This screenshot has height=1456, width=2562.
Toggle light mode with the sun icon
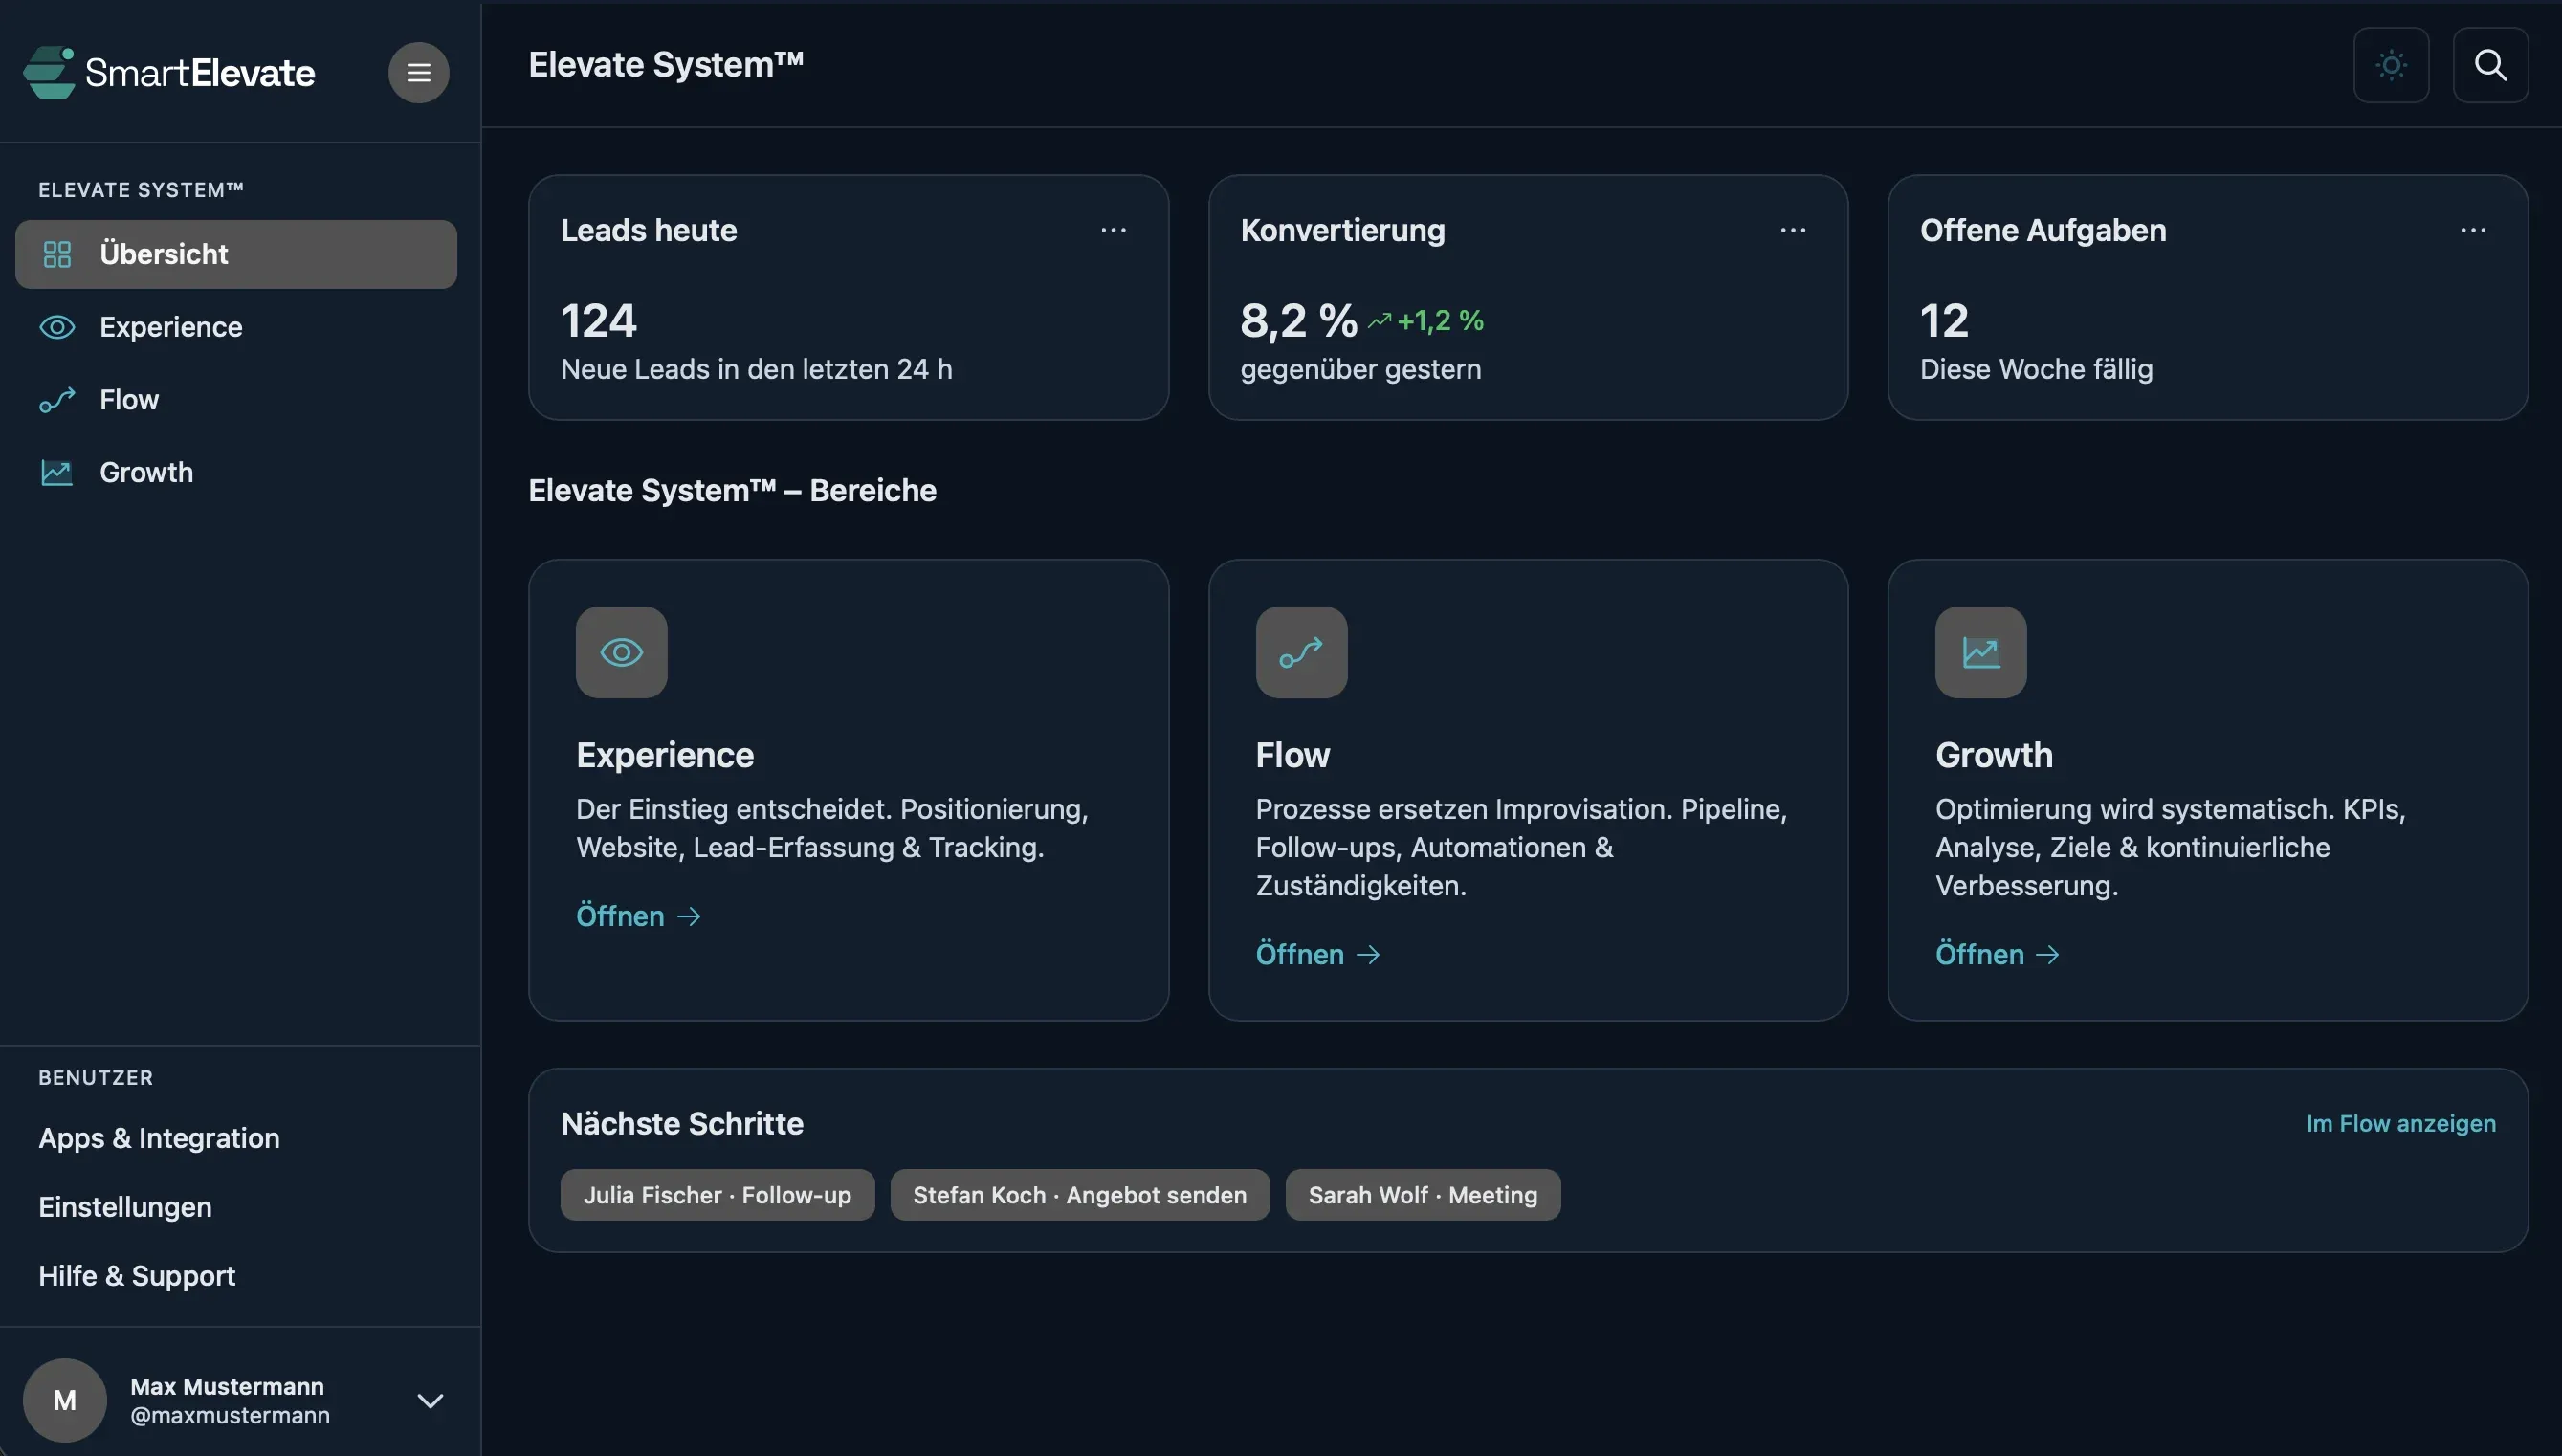click(x=2391, y=64)
